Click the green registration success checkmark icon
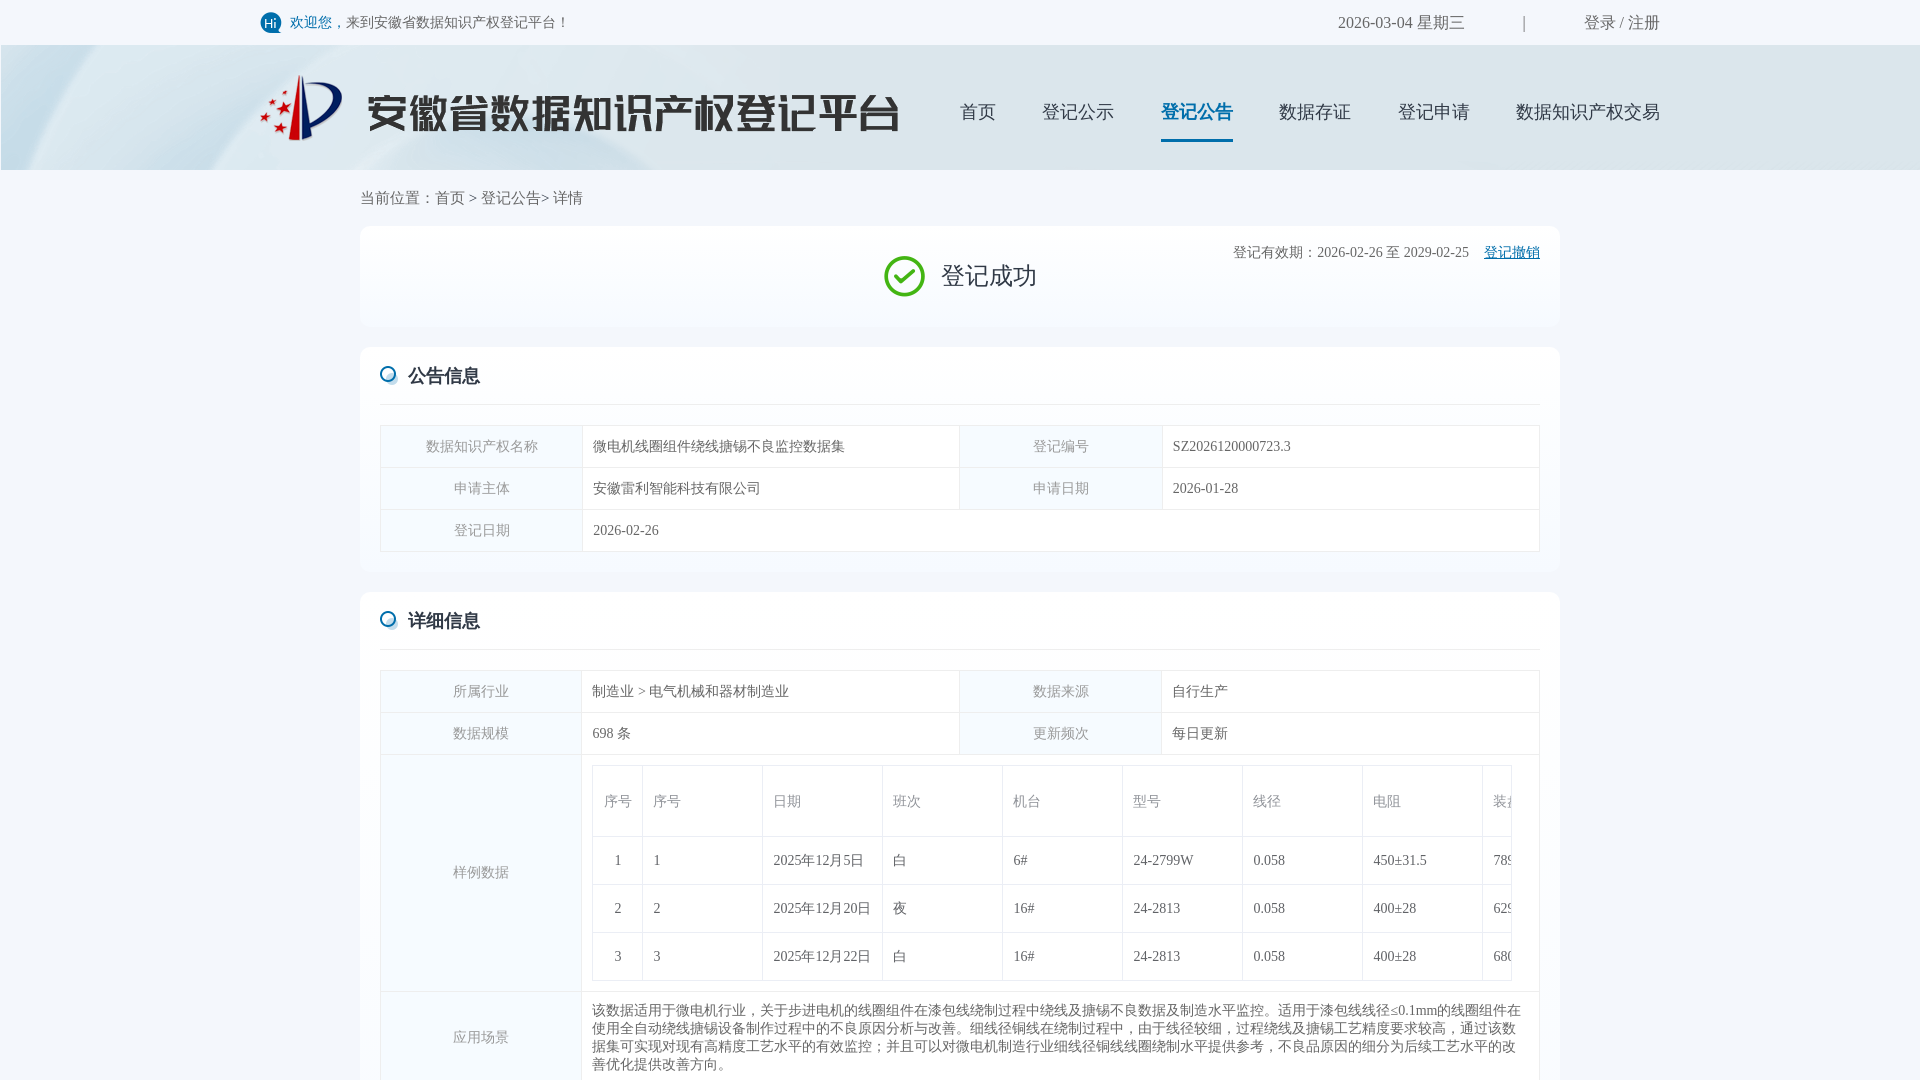 coord(904,276)
